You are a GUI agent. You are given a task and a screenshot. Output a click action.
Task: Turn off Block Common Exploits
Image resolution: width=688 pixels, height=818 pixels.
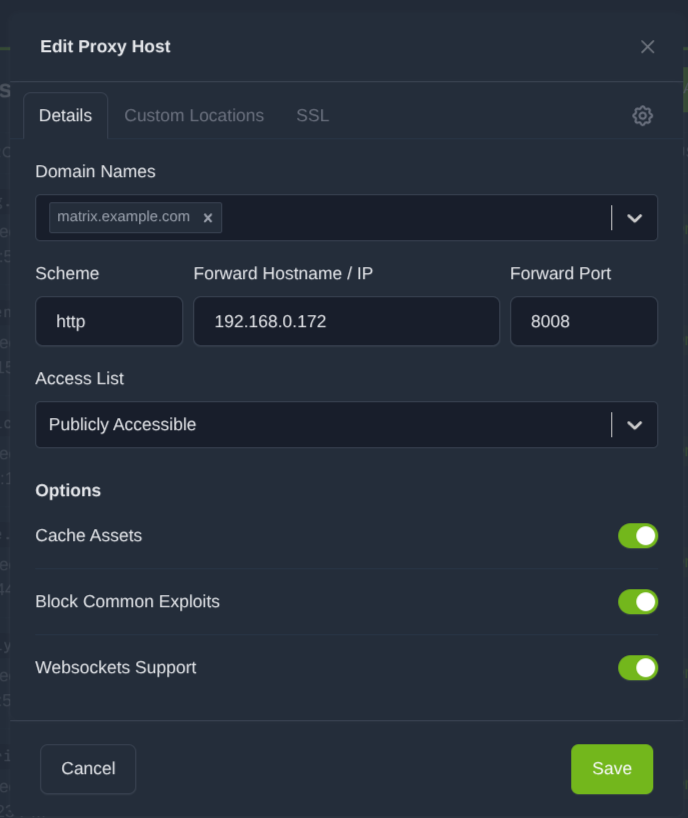637,602
